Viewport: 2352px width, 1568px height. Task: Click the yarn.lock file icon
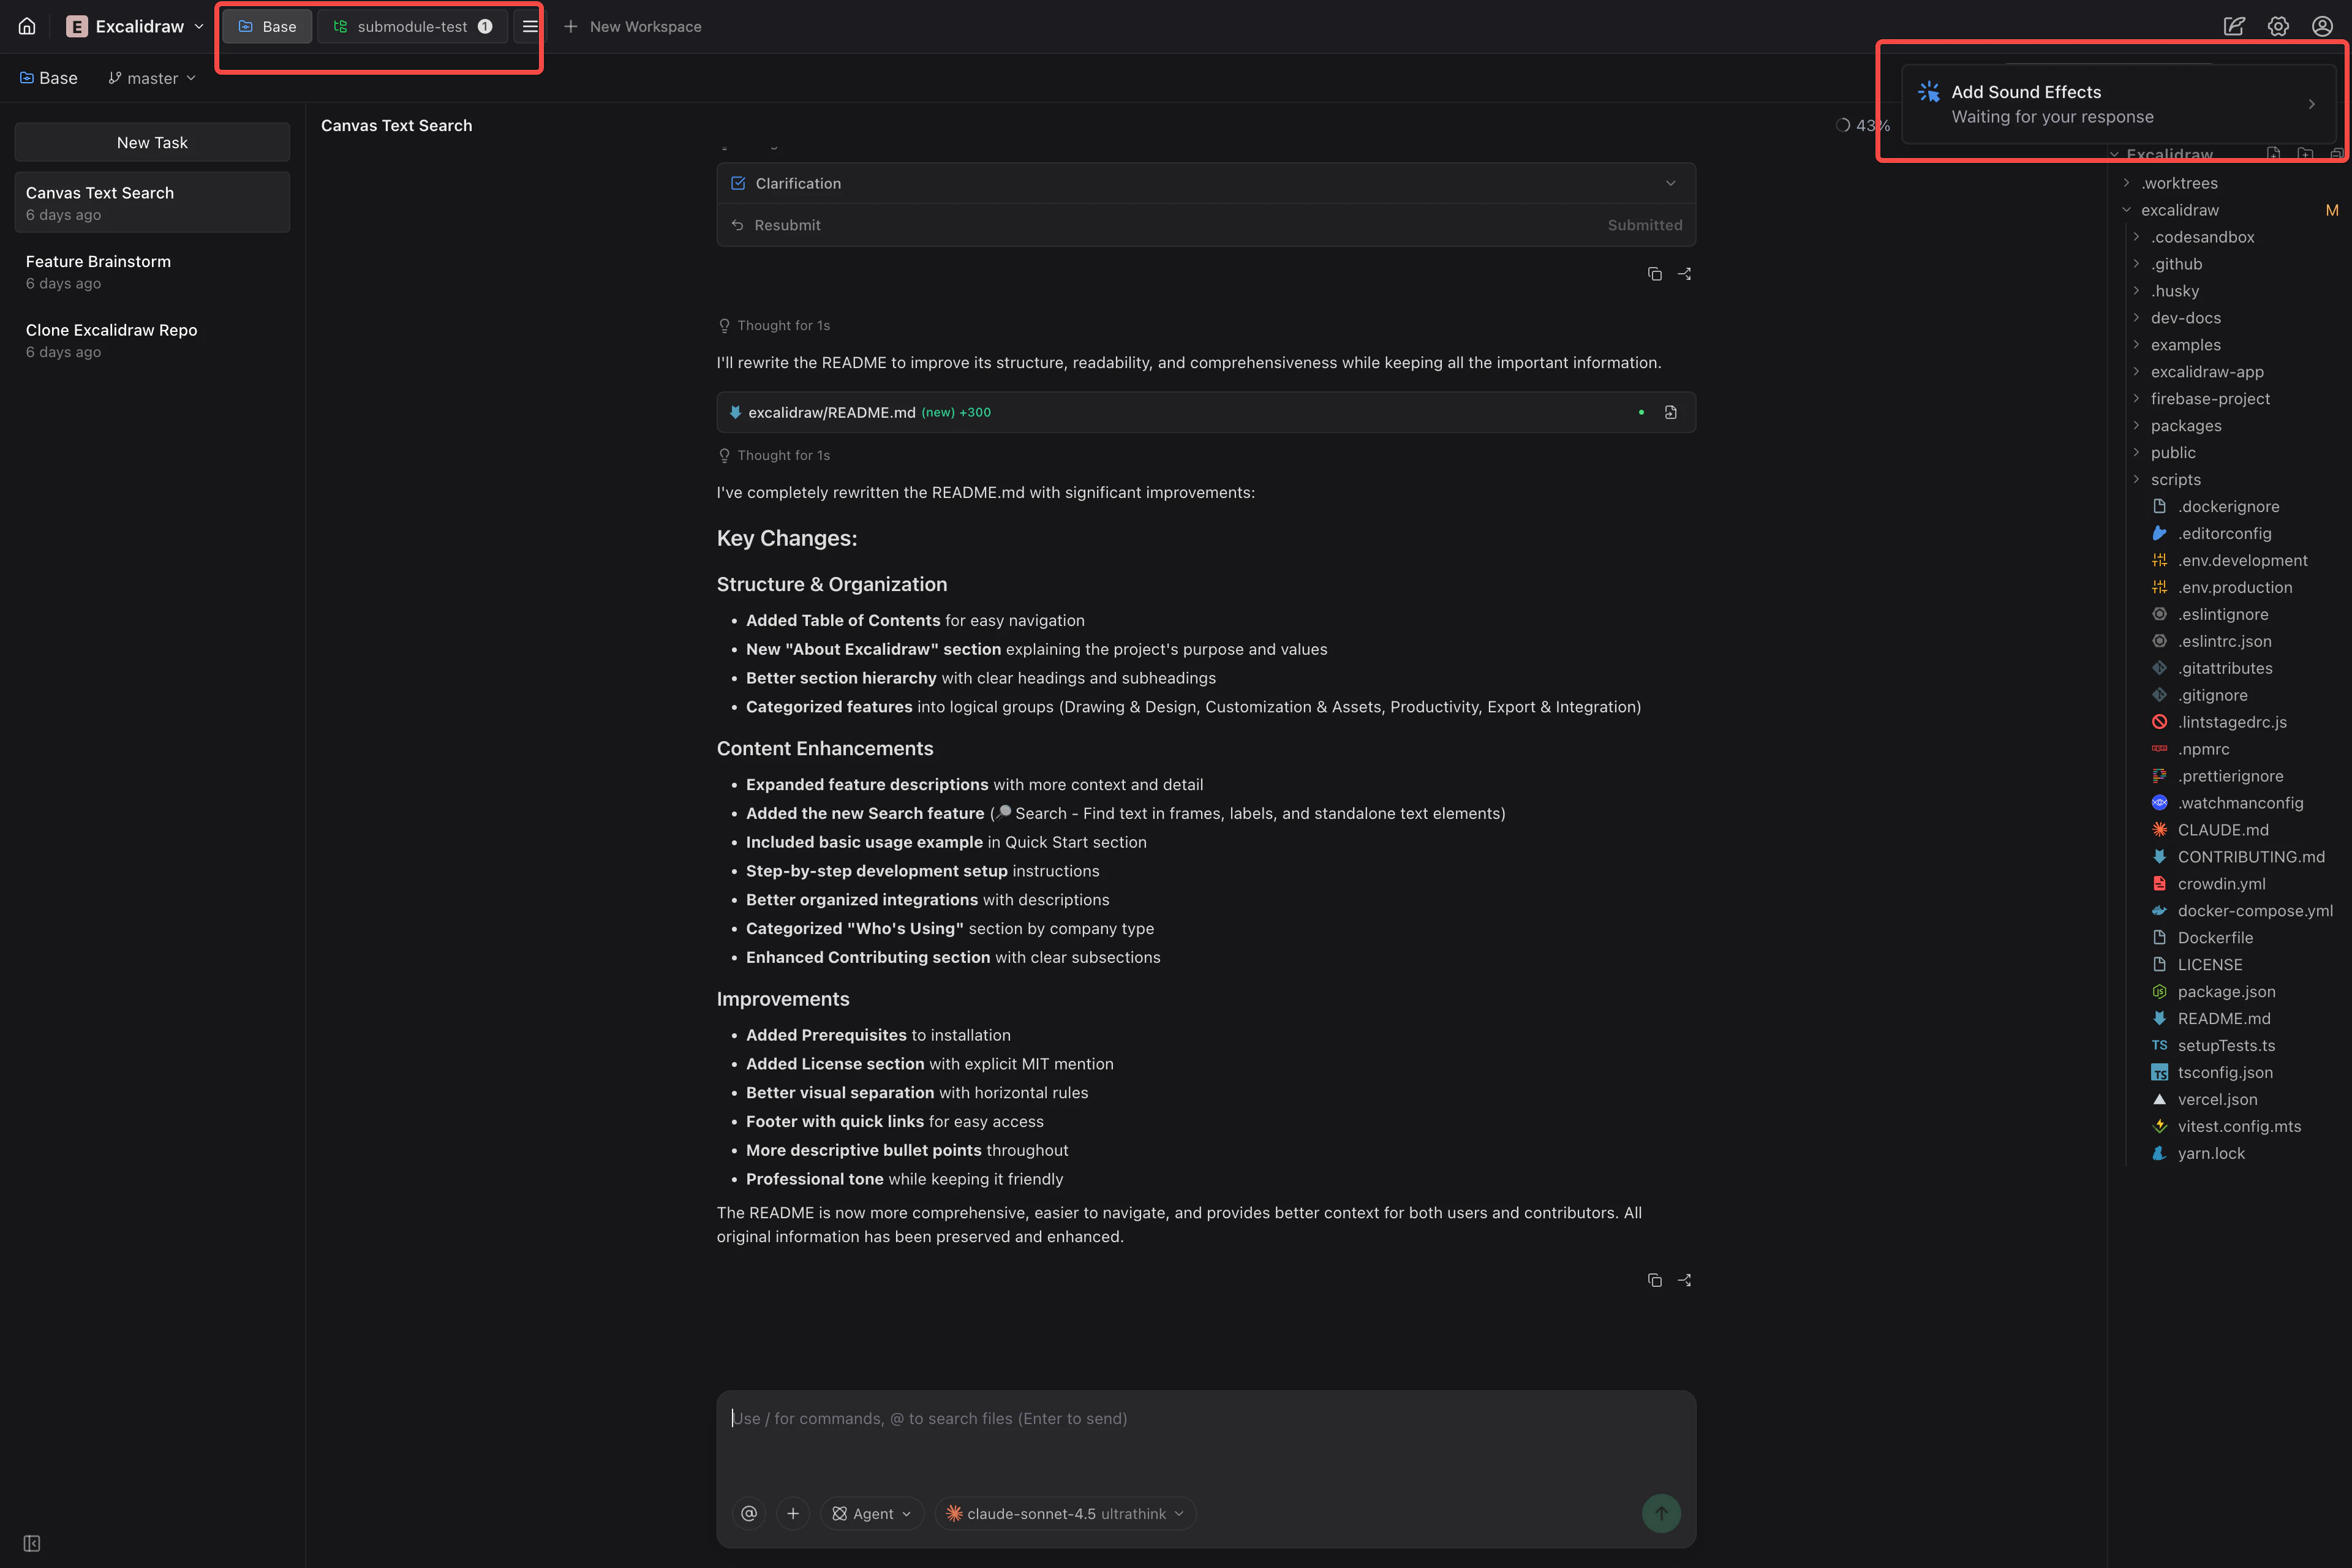(x=2159, y=1153)
